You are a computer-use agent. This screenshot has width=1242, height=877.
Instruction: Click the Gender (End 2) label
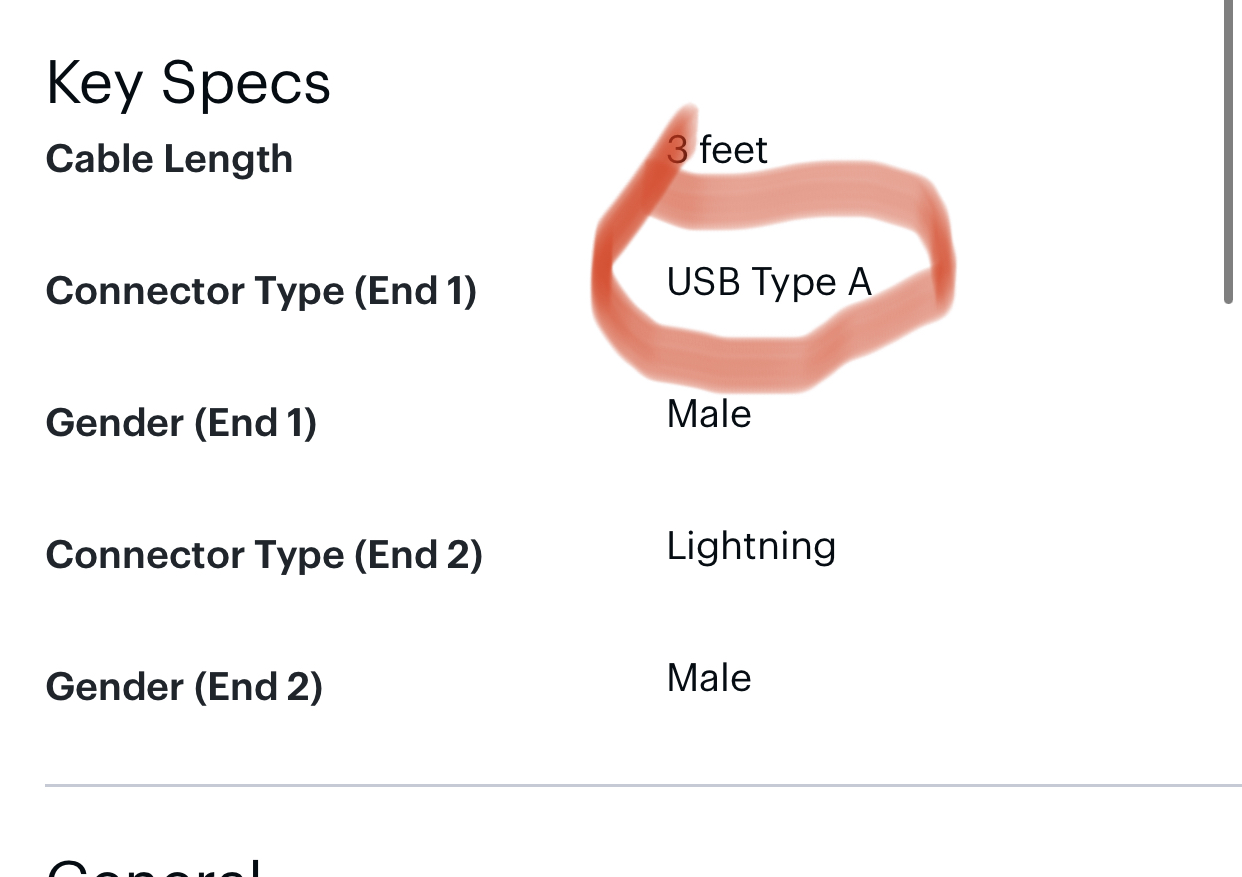[x=184, y=687]
